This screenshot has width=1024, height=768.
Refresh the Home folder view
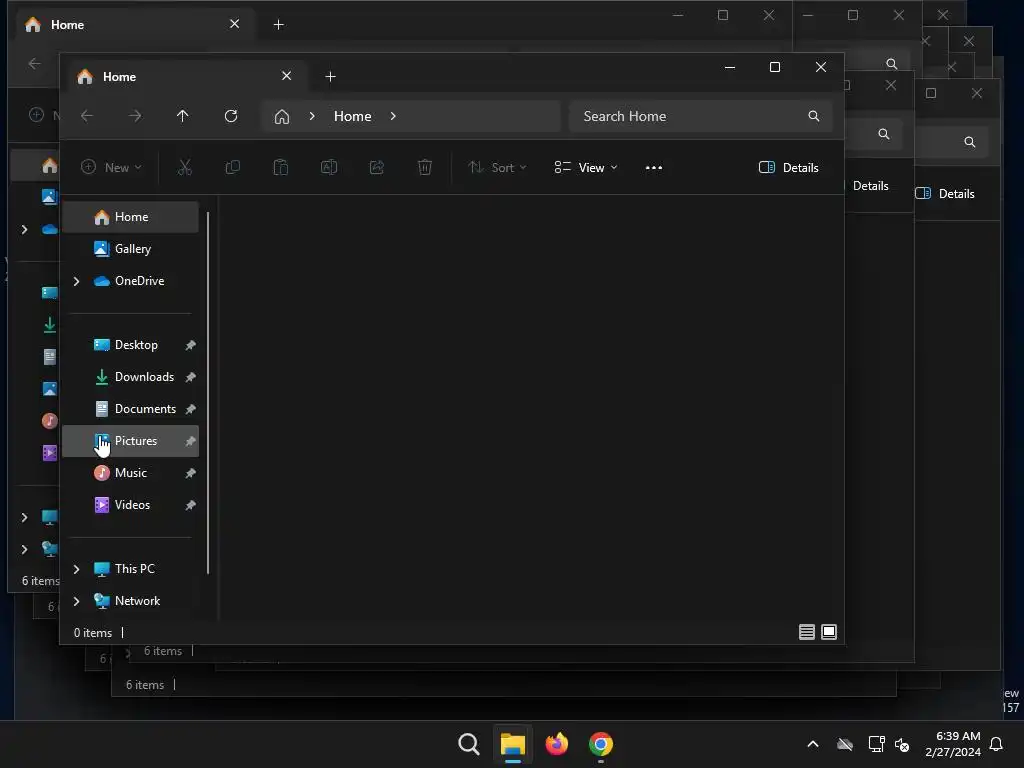[231, 116]
